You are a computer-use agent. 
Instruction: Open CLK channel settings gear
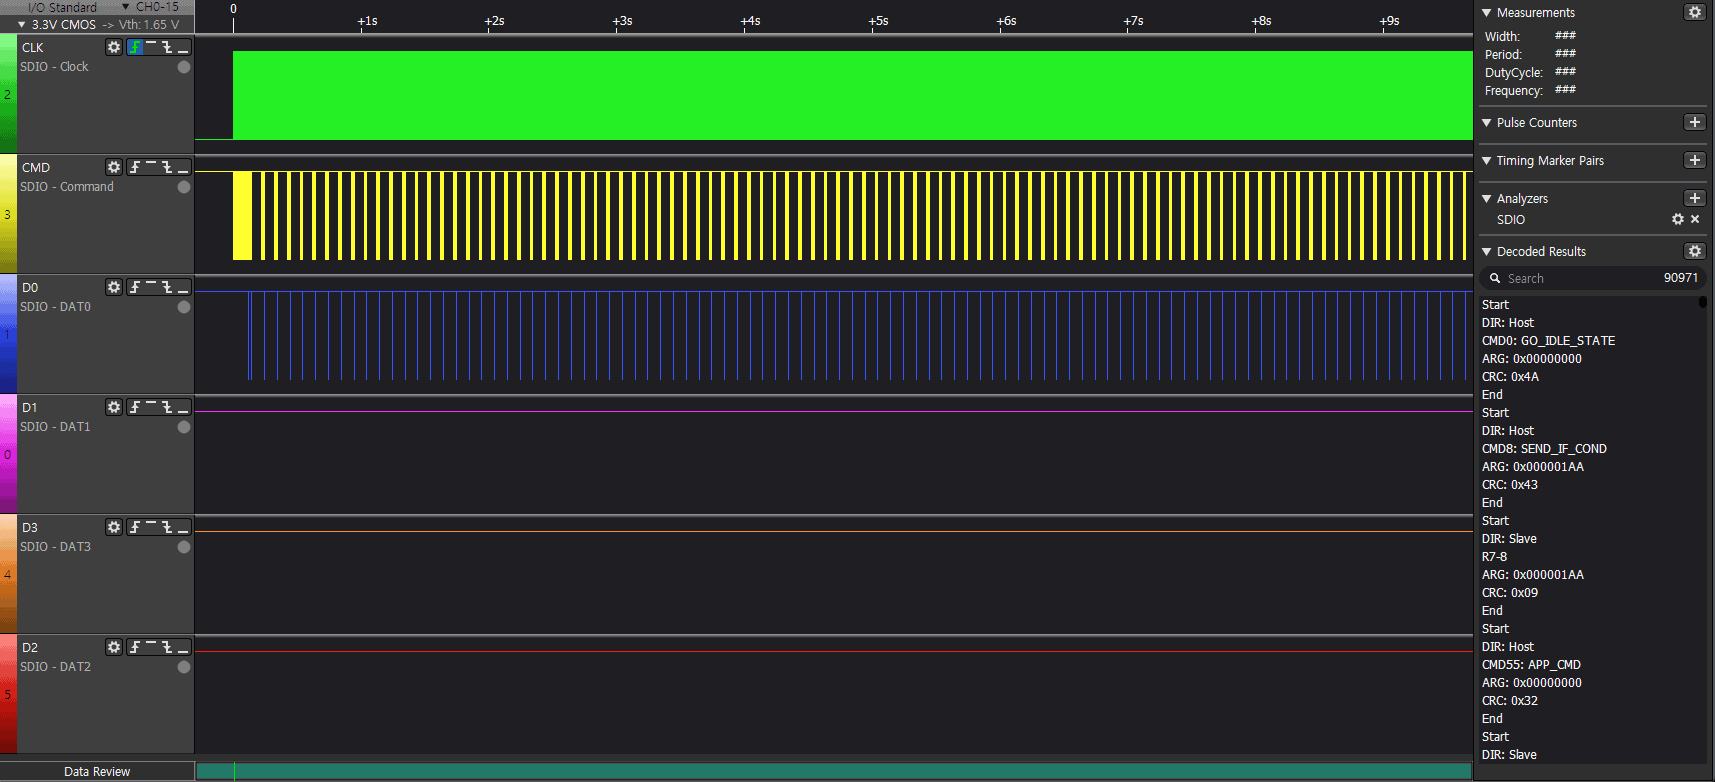(114, 47)
